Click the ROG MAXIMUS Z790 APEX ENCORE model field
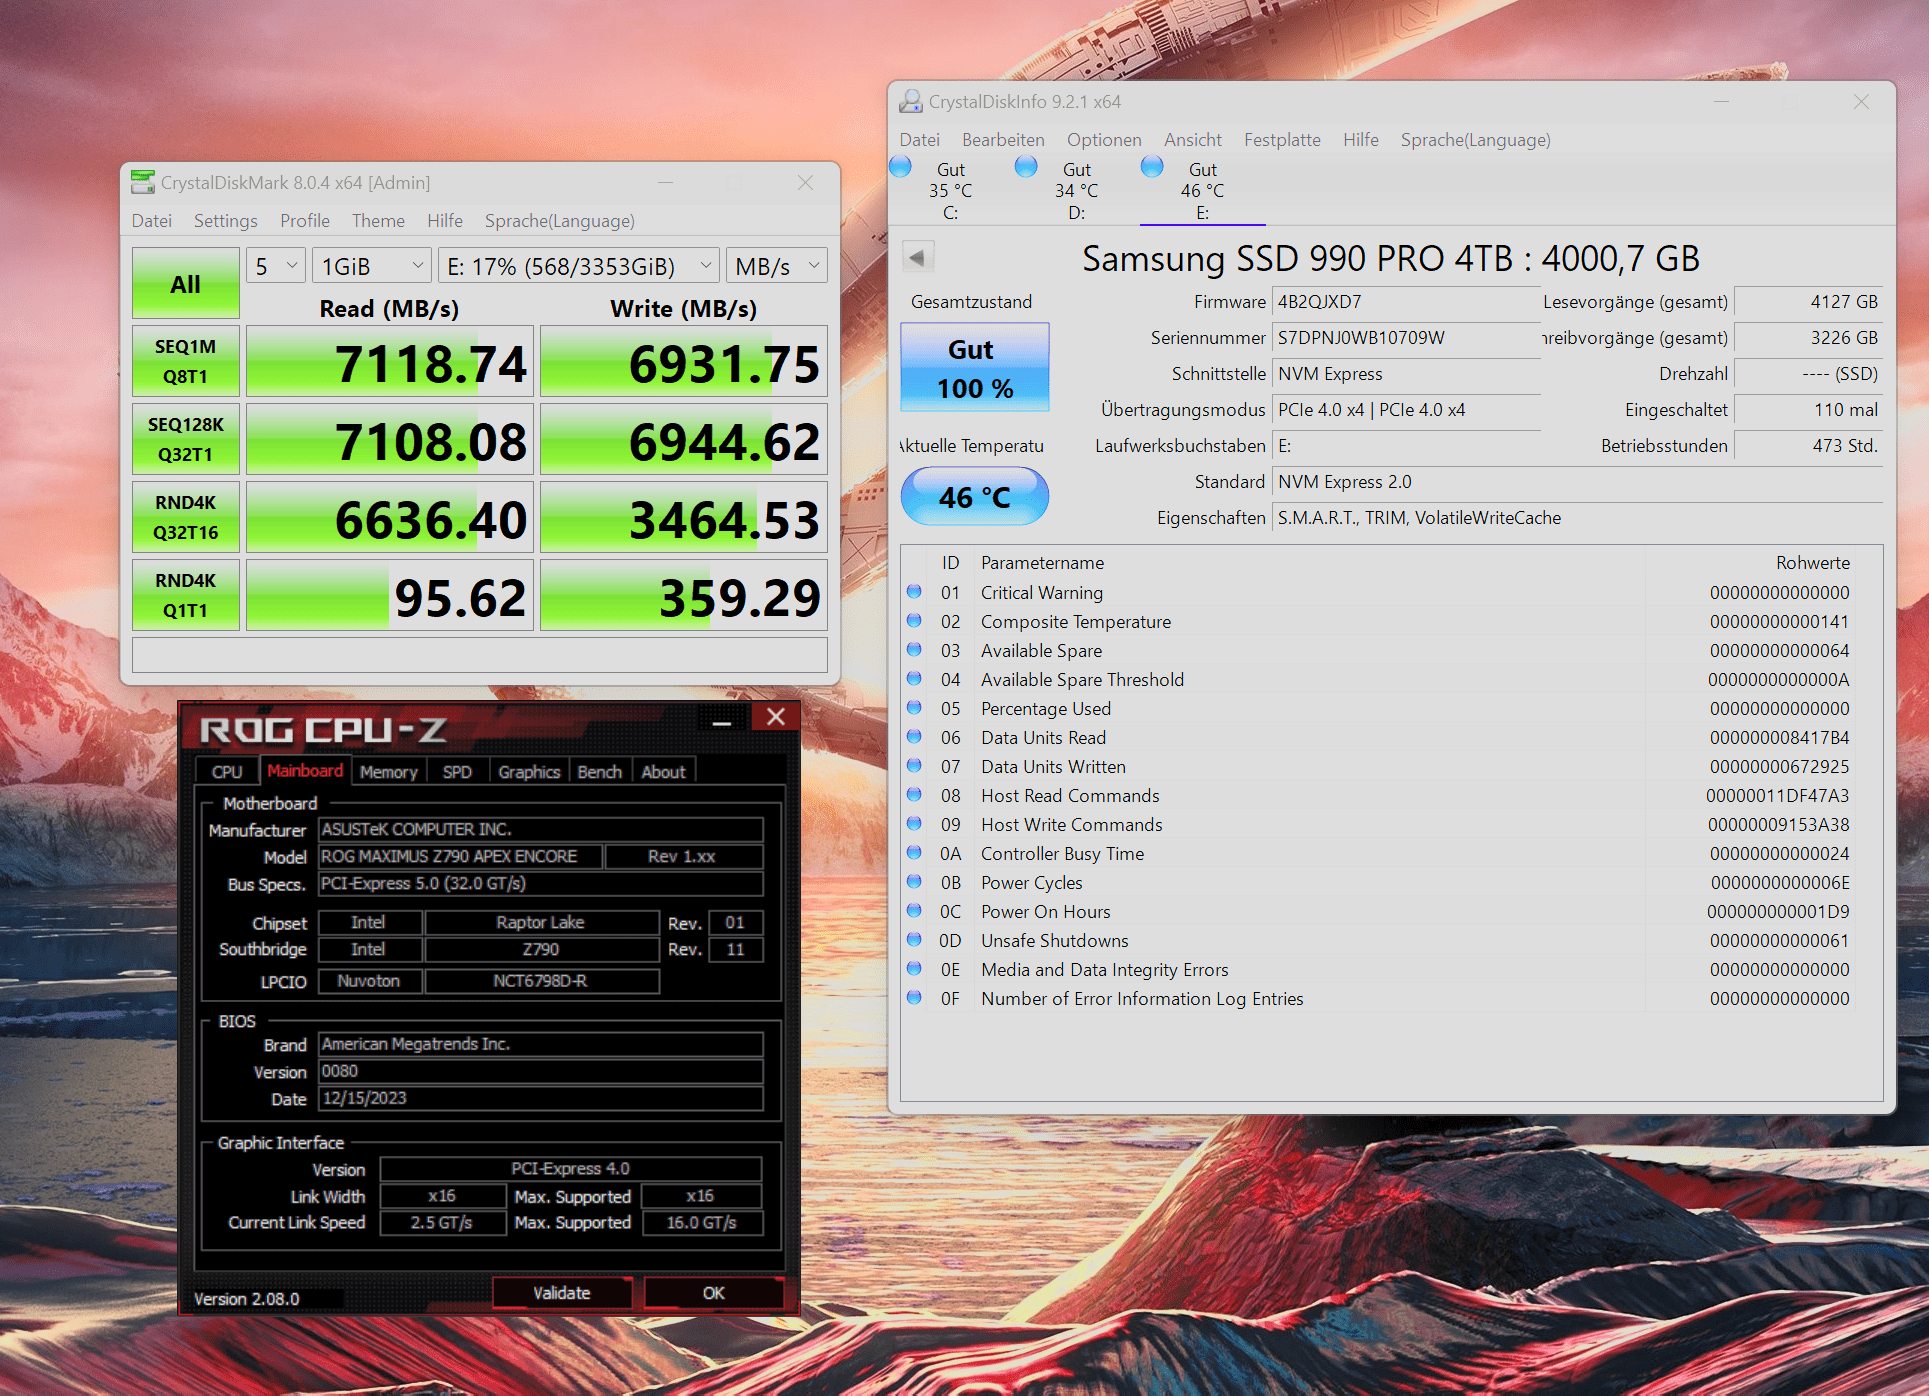1929x1396 pixels. [461, 856]
